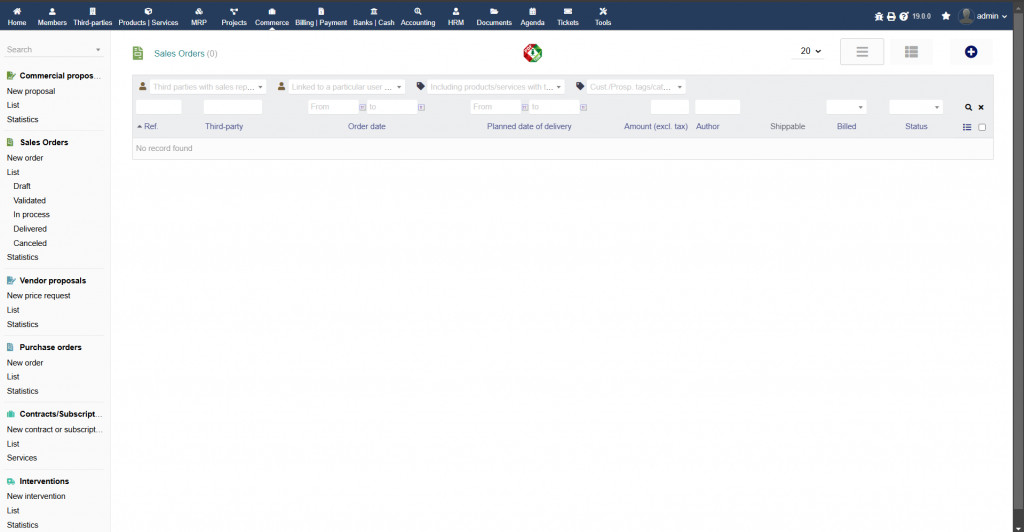The width and height of the screenshot is (1024, 532).
Task: Open Cust./Prosp. tags/categories filter
Action: pos(635,87)
